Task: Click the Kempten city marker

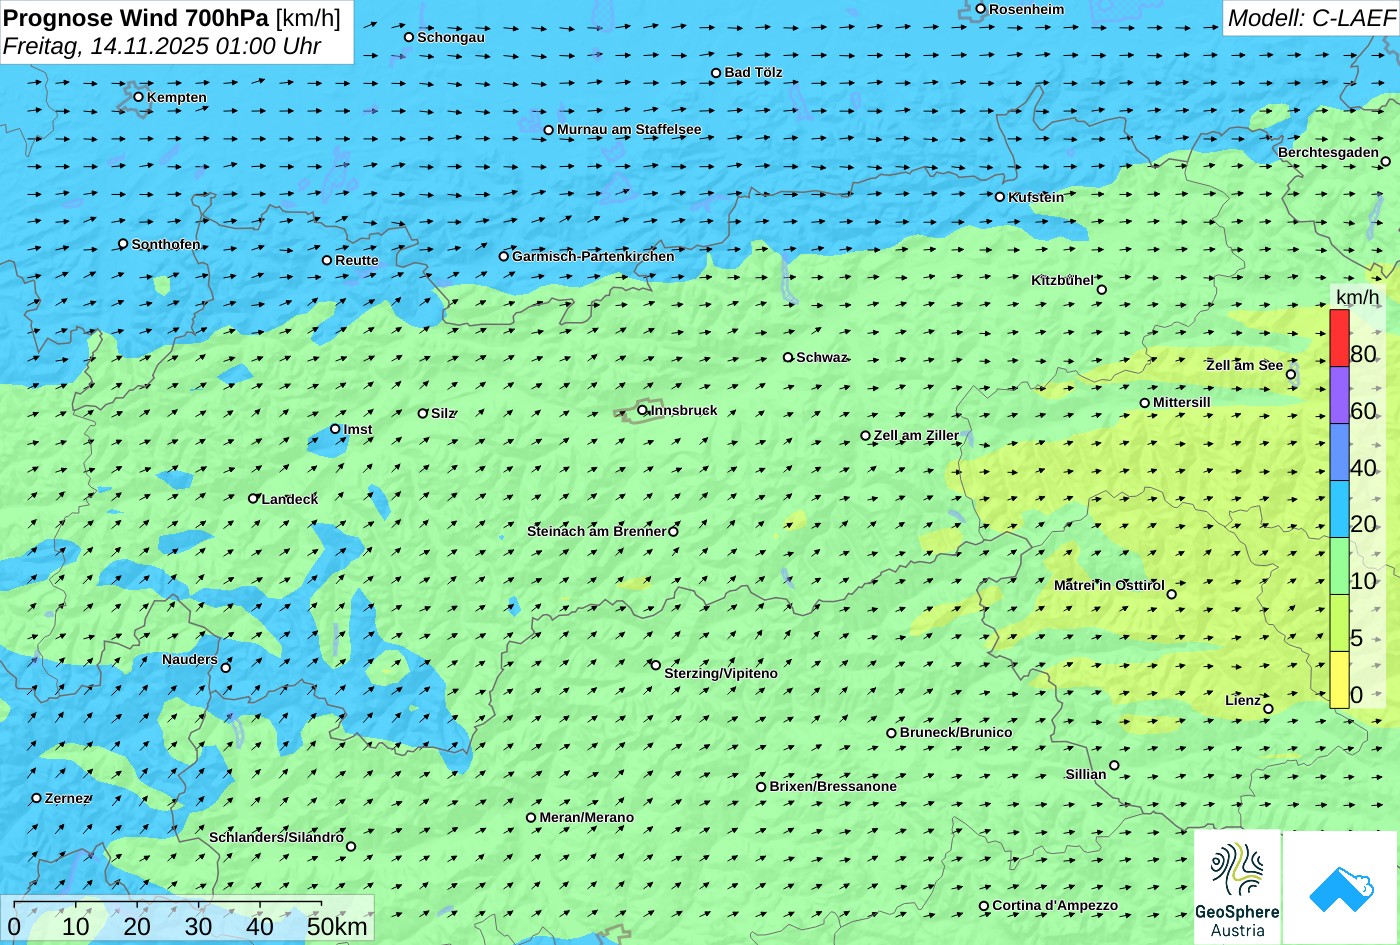Action: 138,97
